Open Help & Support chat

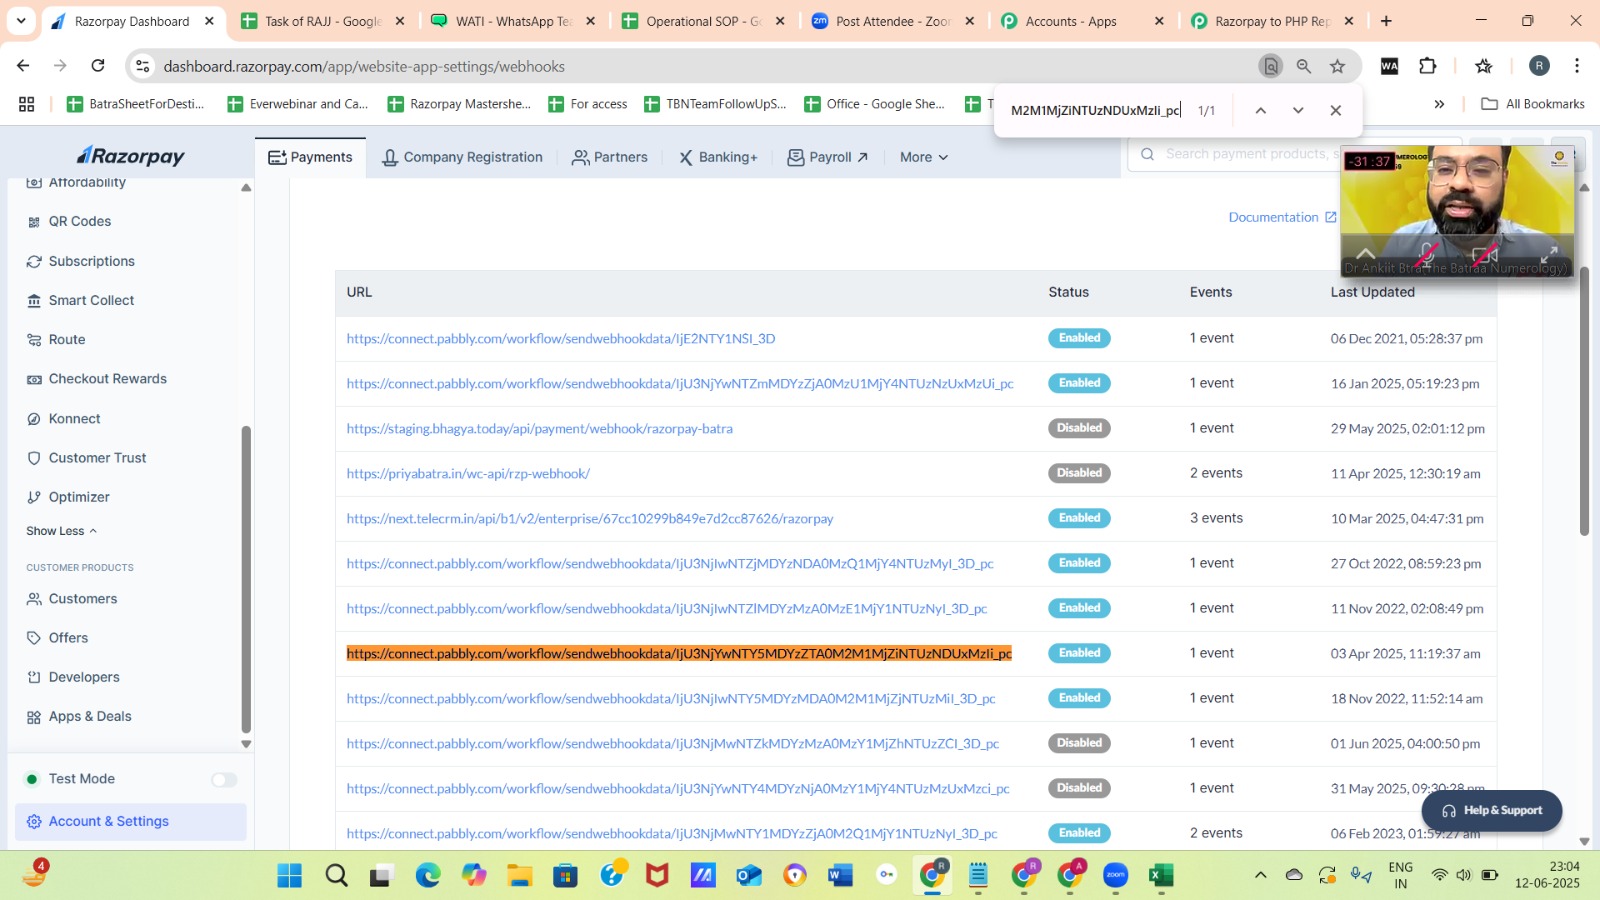coord(1492,810)
